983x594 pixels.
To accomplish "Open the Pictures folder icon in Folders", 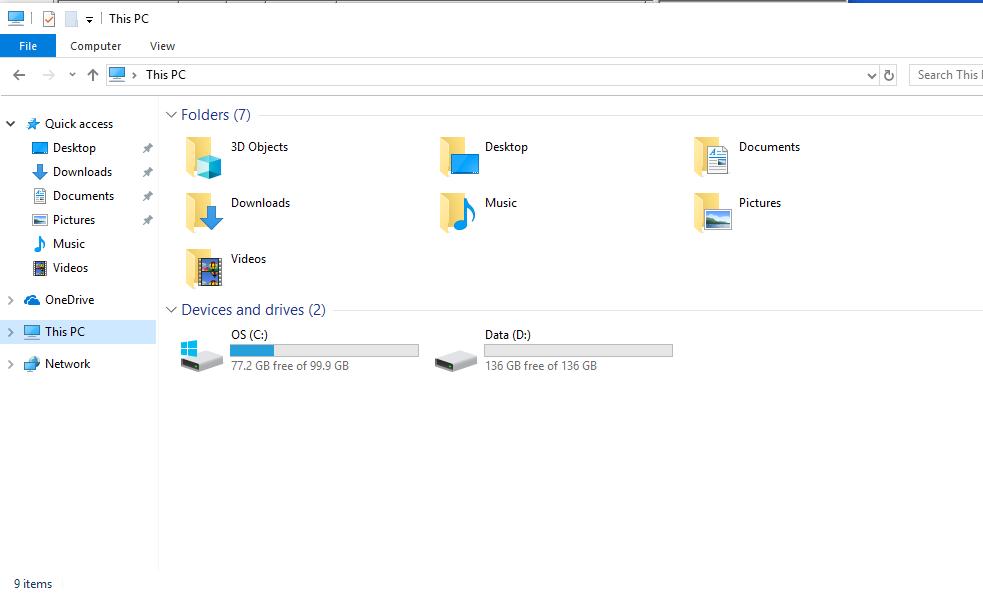I will [x=713, y=212].
